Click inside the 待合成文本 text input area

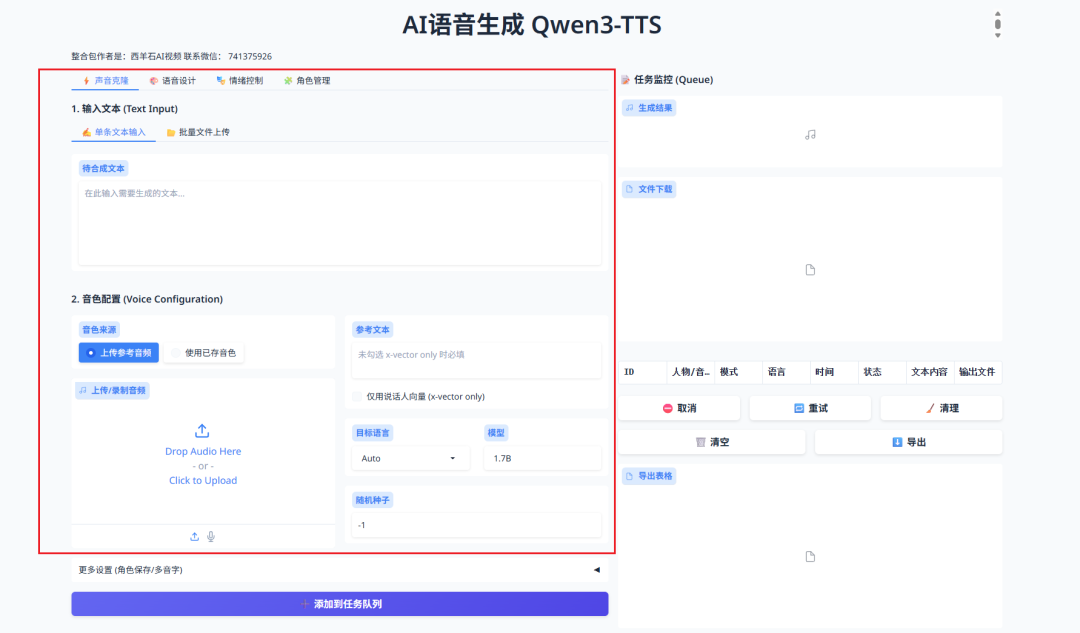[x=340, y=220]
